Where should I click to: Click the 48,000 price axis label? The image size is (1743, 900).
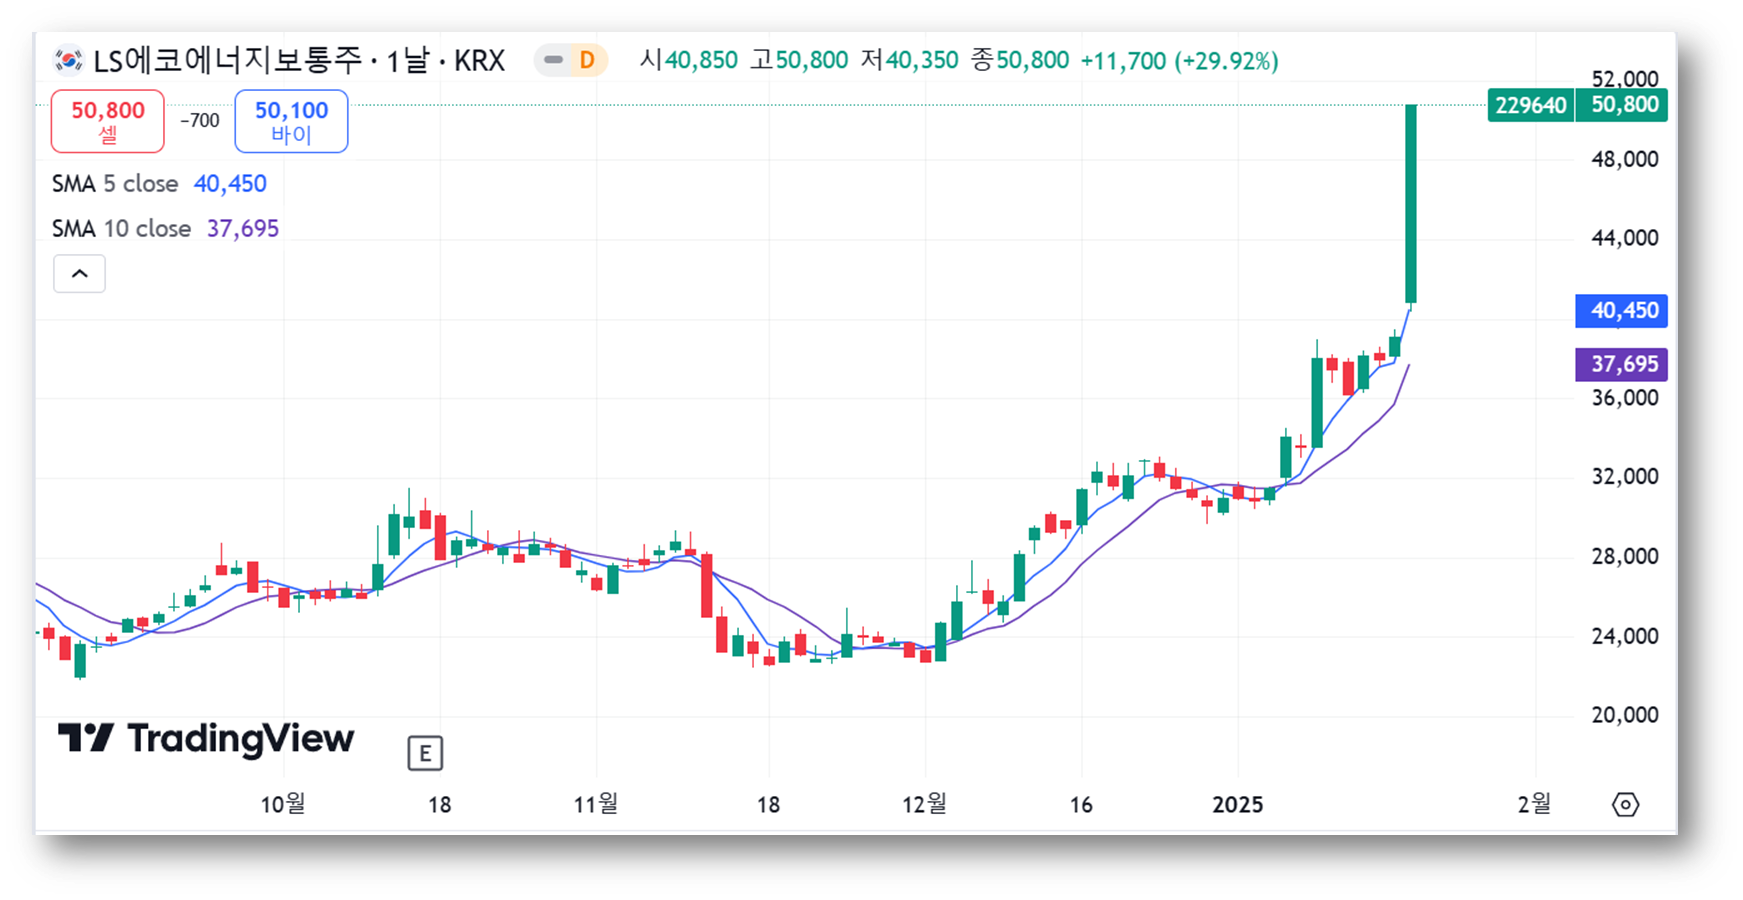[1625, 159]
